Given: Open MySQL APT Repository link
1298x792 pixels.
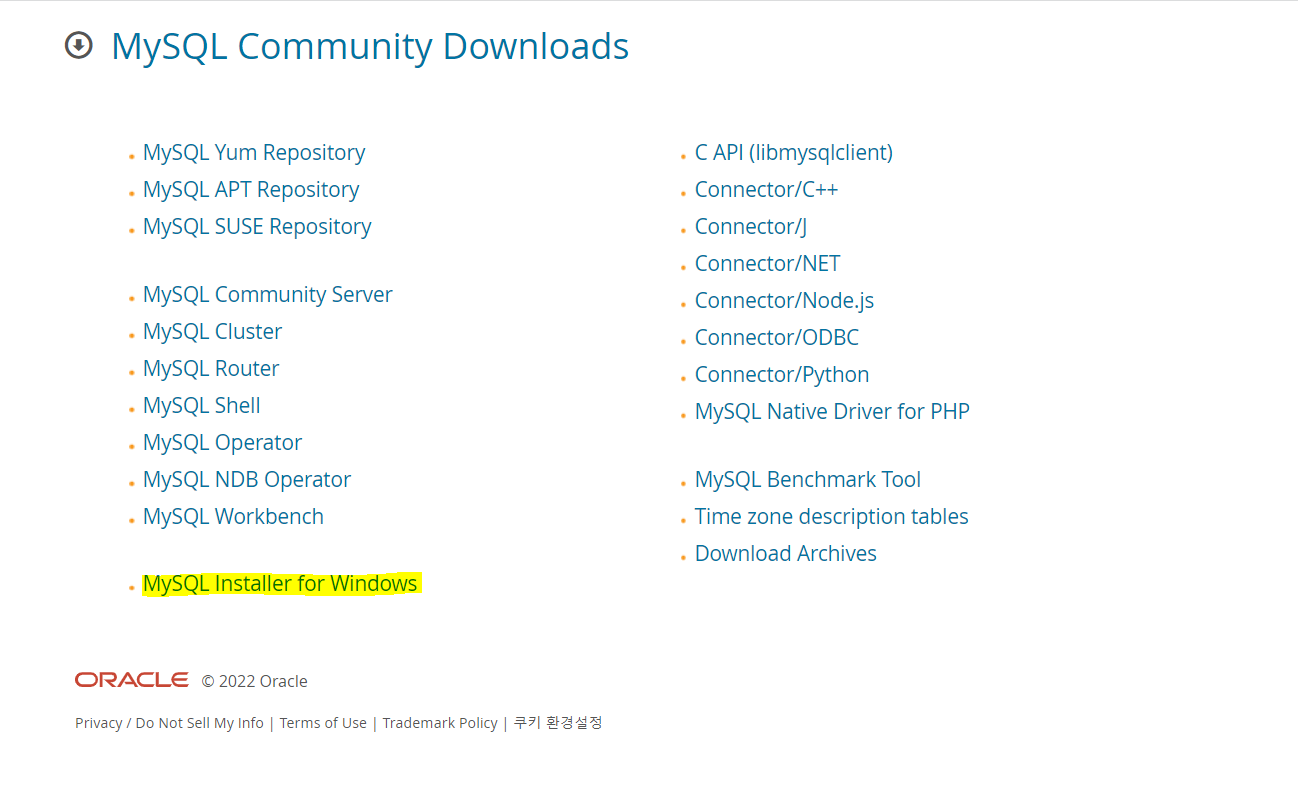Looking at the screenshot, I should click(251, 190).
